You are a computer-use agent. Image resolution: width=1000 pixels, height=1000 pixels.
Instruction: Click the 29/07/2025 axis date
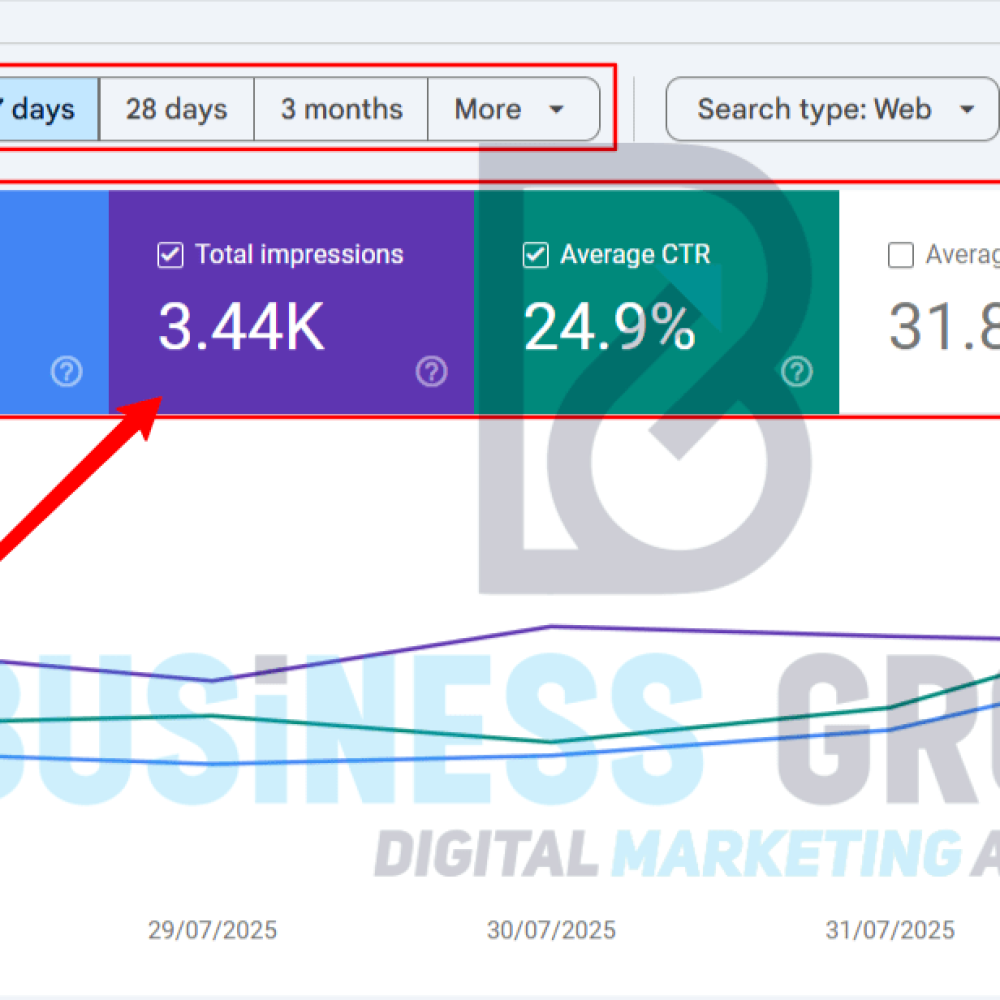click(212, 930)
